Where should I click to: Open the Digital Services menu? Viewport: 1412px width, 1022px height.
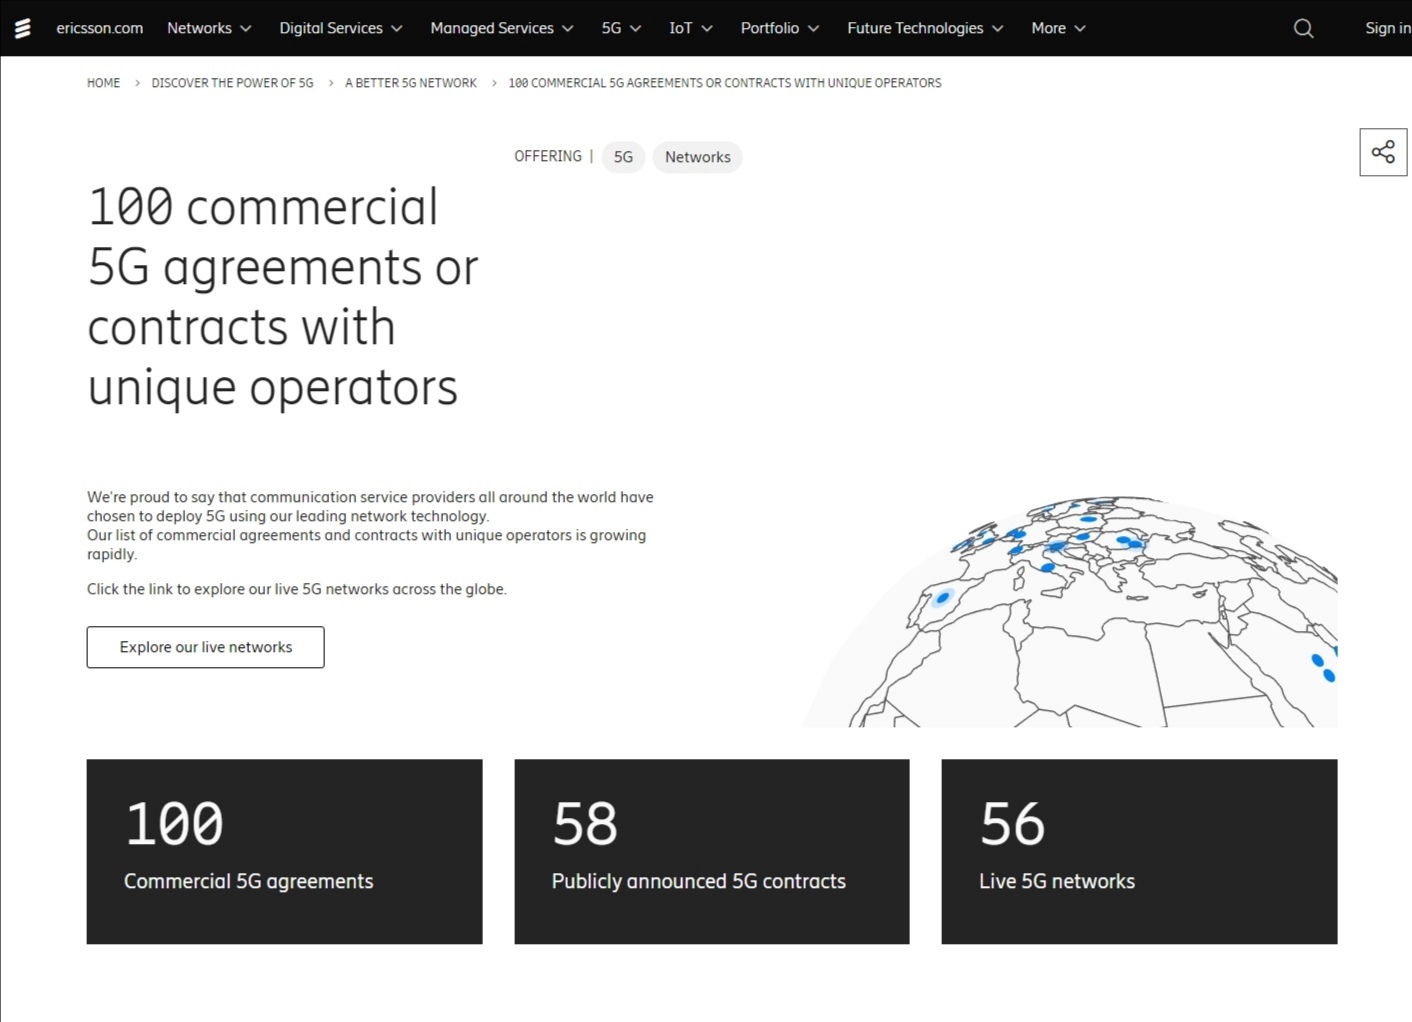tap(341, 28)
